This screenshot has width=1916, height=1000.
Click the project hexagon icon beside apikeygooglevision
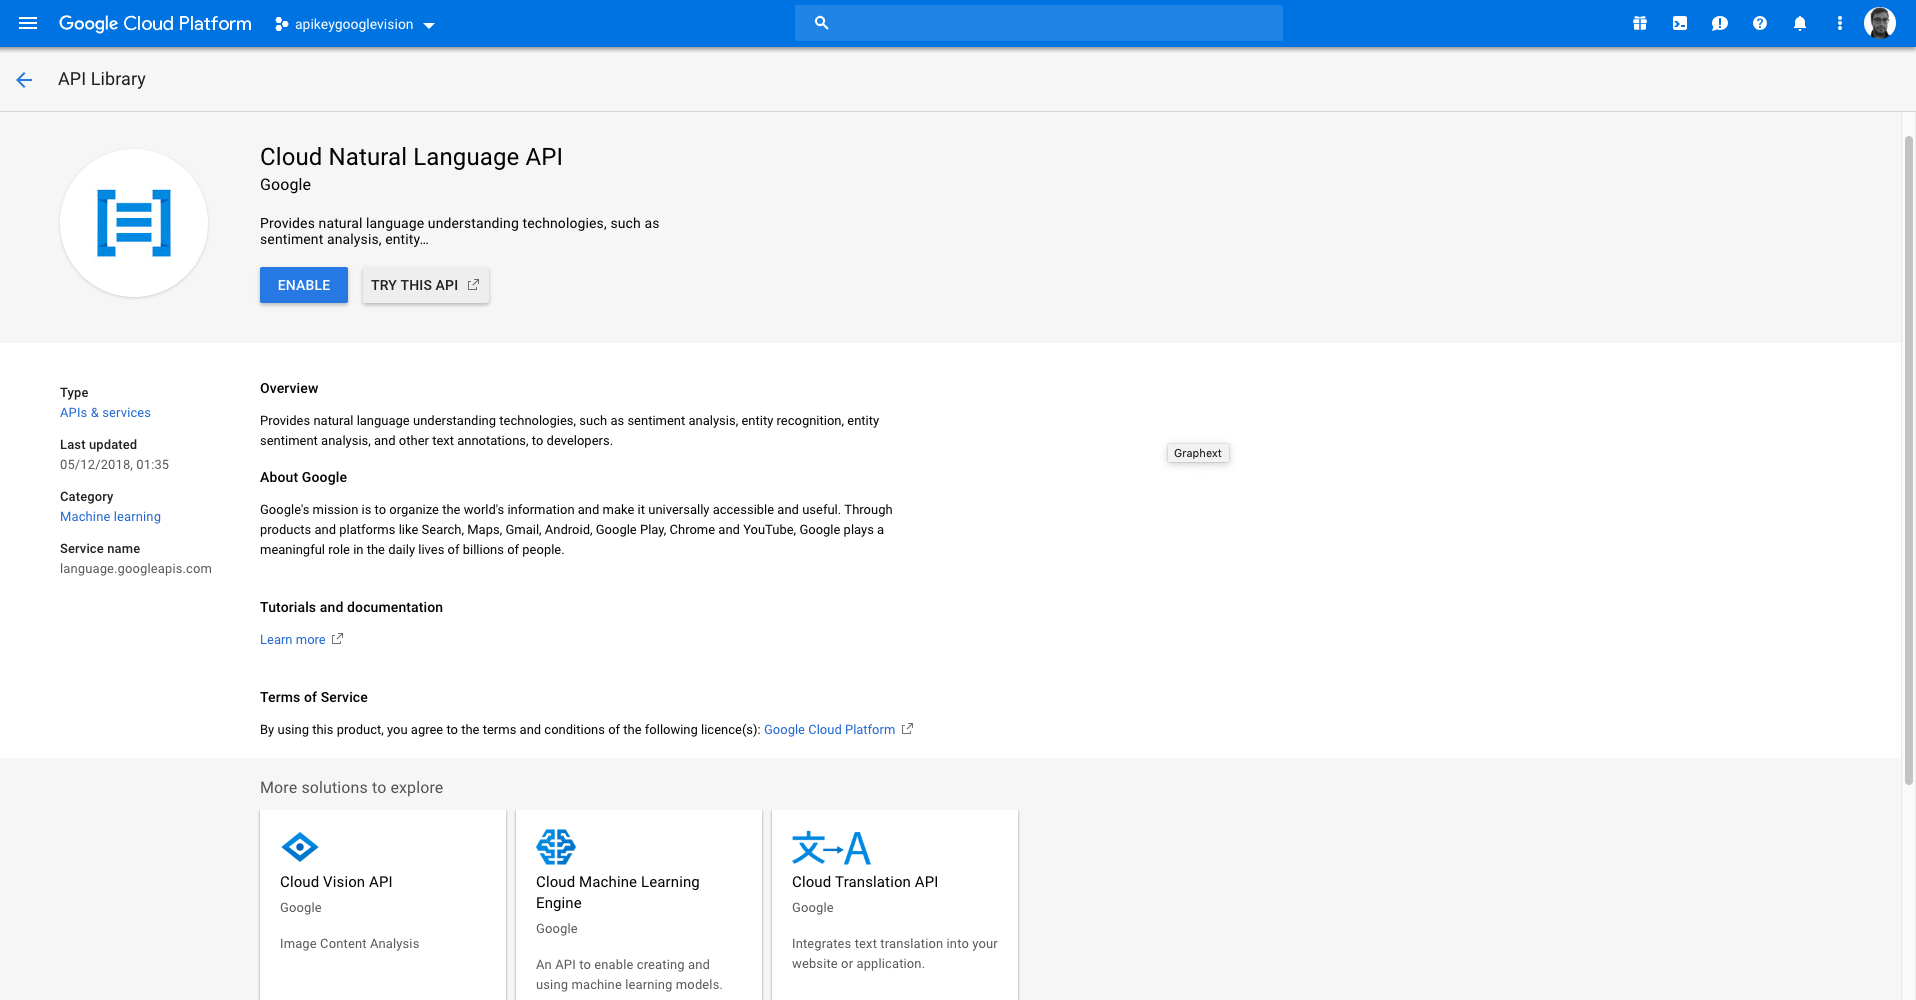(281, 24)
